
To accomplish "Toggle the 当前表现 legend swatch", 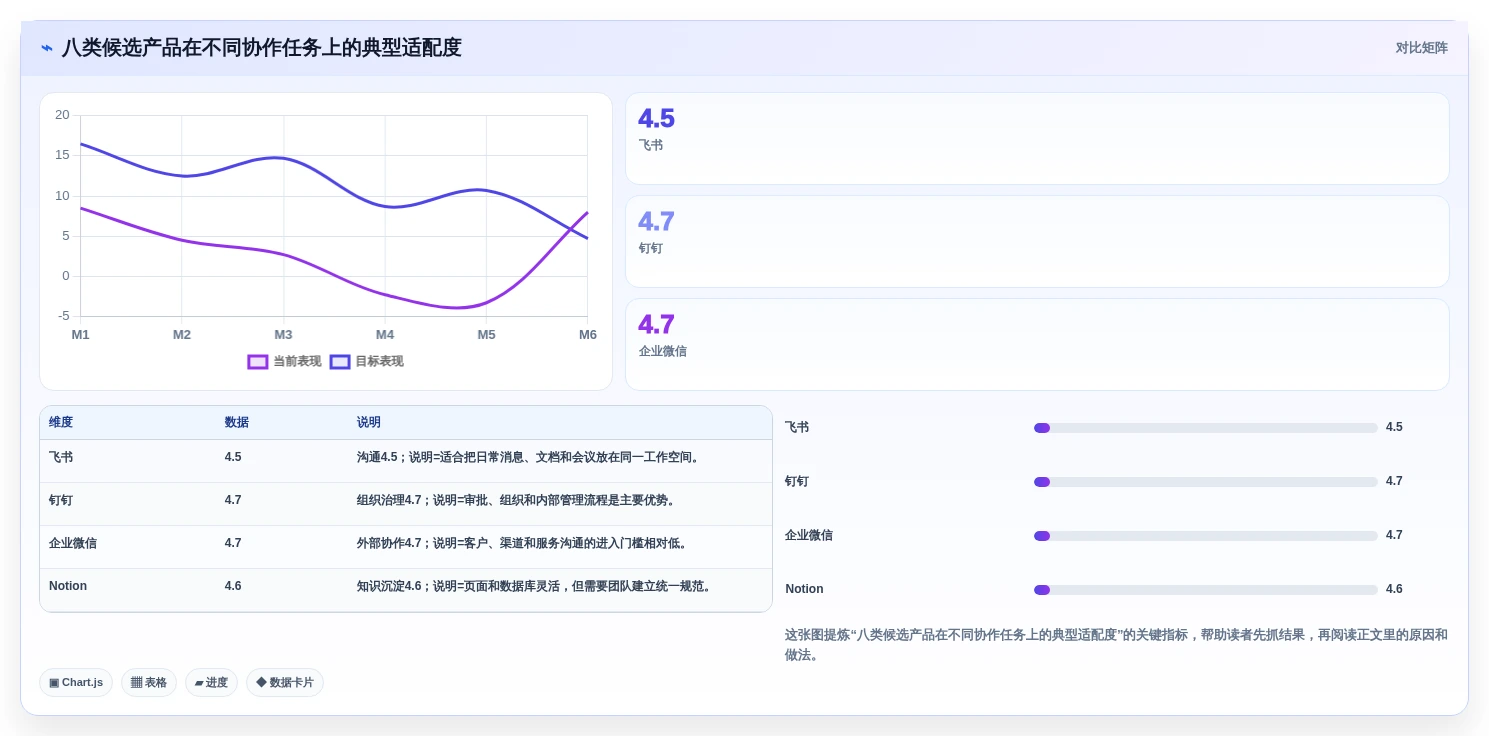I will coord(258,362).
